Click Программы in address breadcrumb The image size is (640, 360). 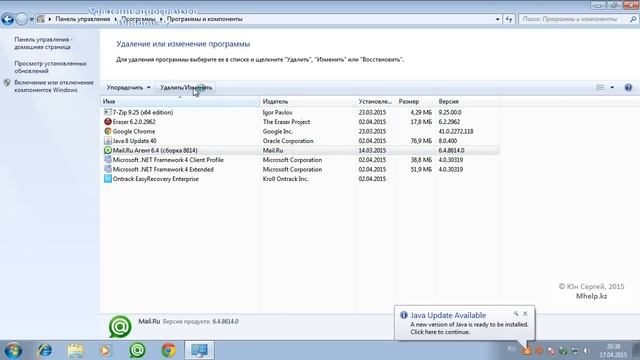(138, 19)
